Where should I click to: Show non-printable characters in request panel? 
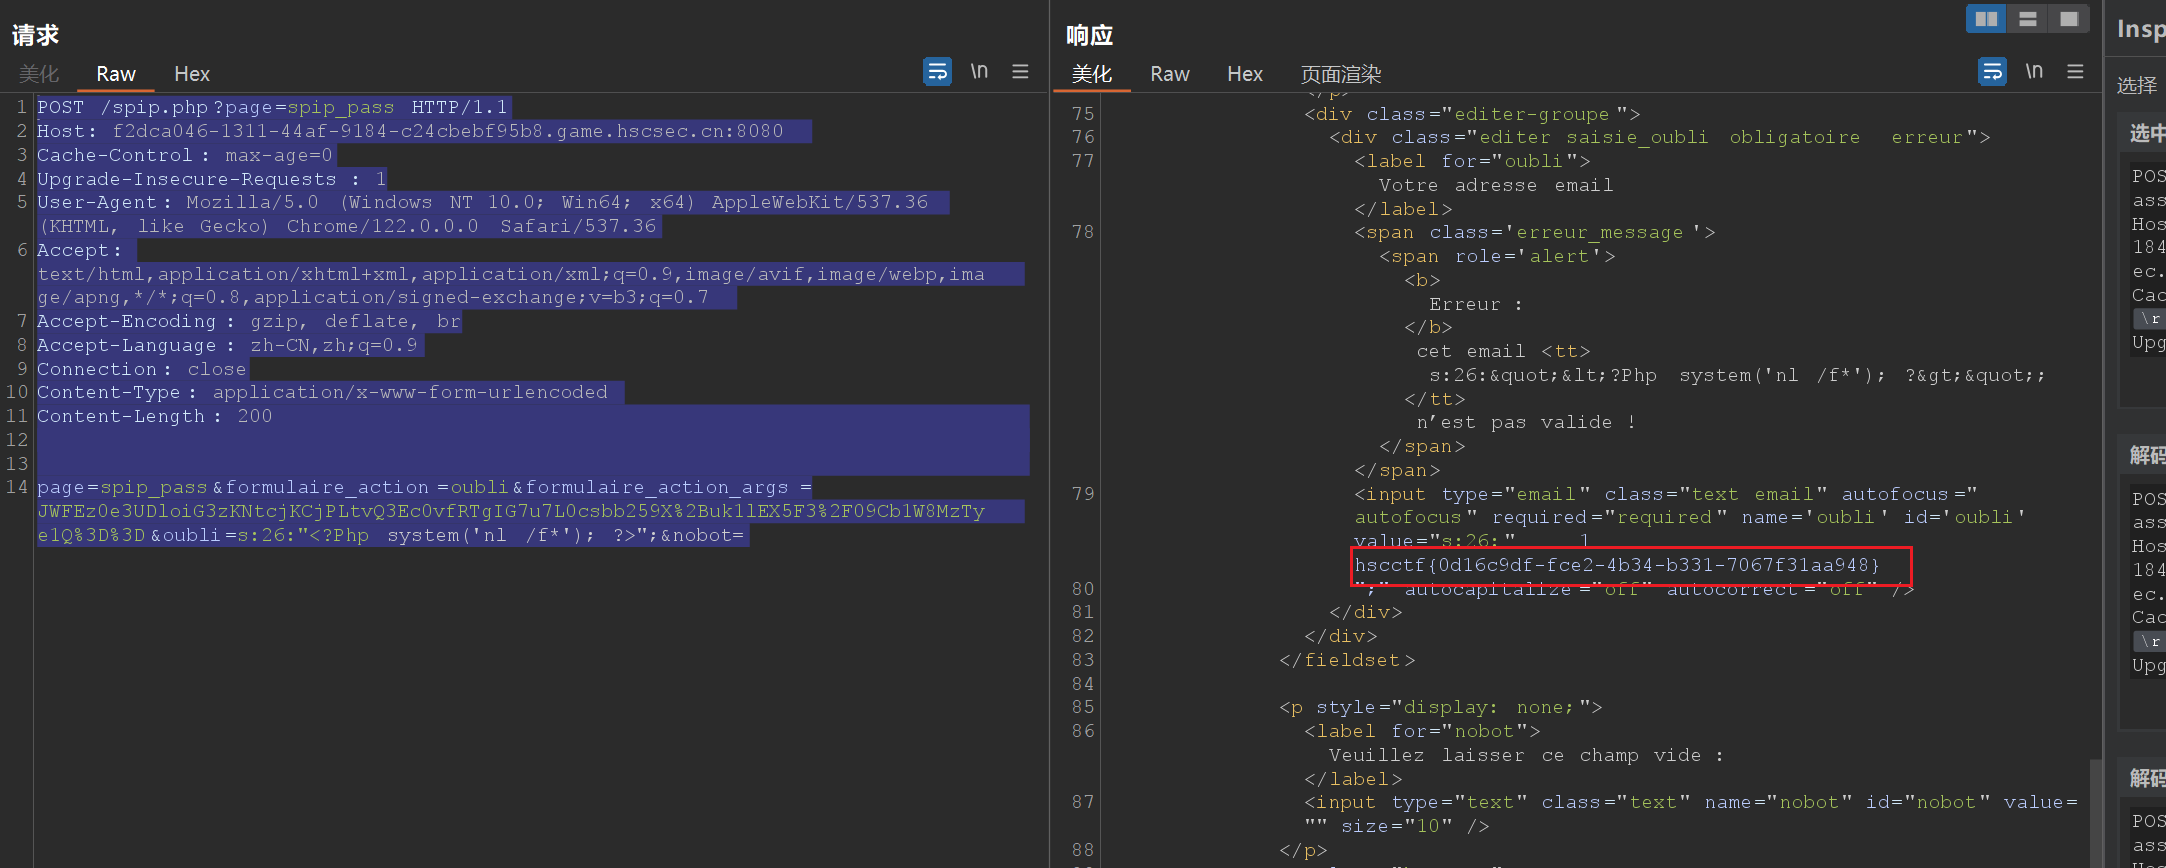click(x=979, y=72)
